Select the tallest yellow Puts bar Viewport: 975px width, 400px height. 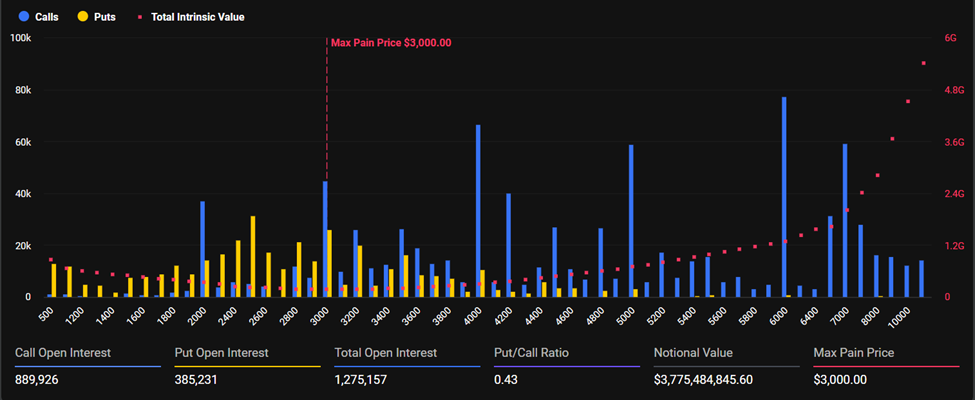click(253, 258)
